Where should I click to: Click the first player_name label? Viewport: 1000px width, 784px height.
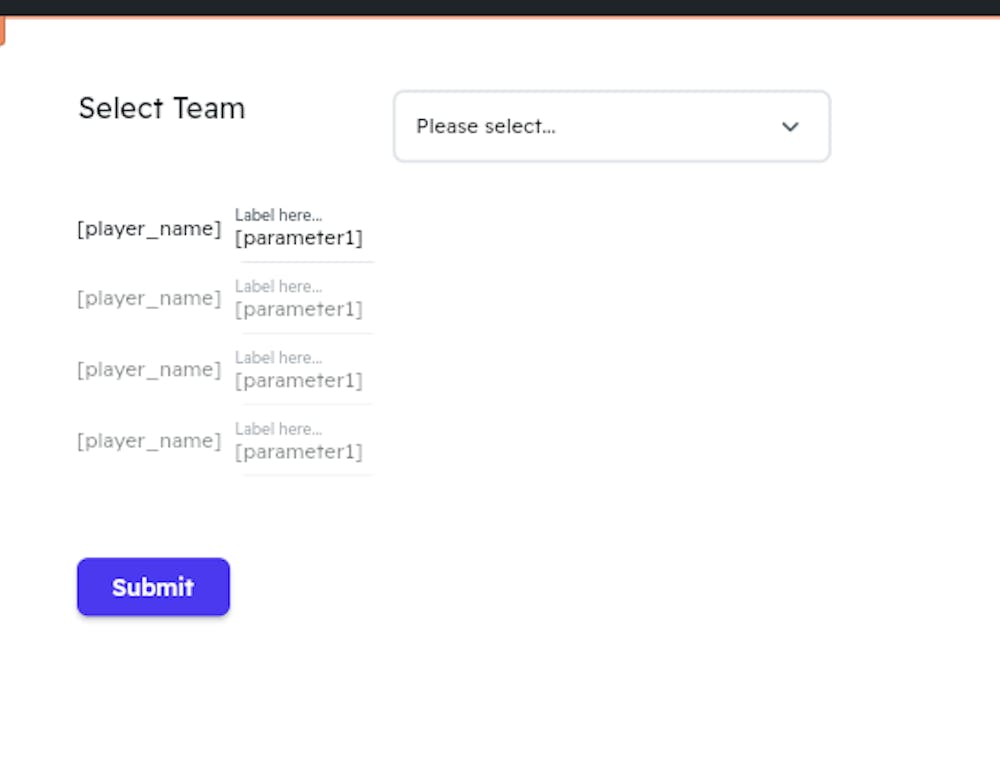[x=148, y=229]
